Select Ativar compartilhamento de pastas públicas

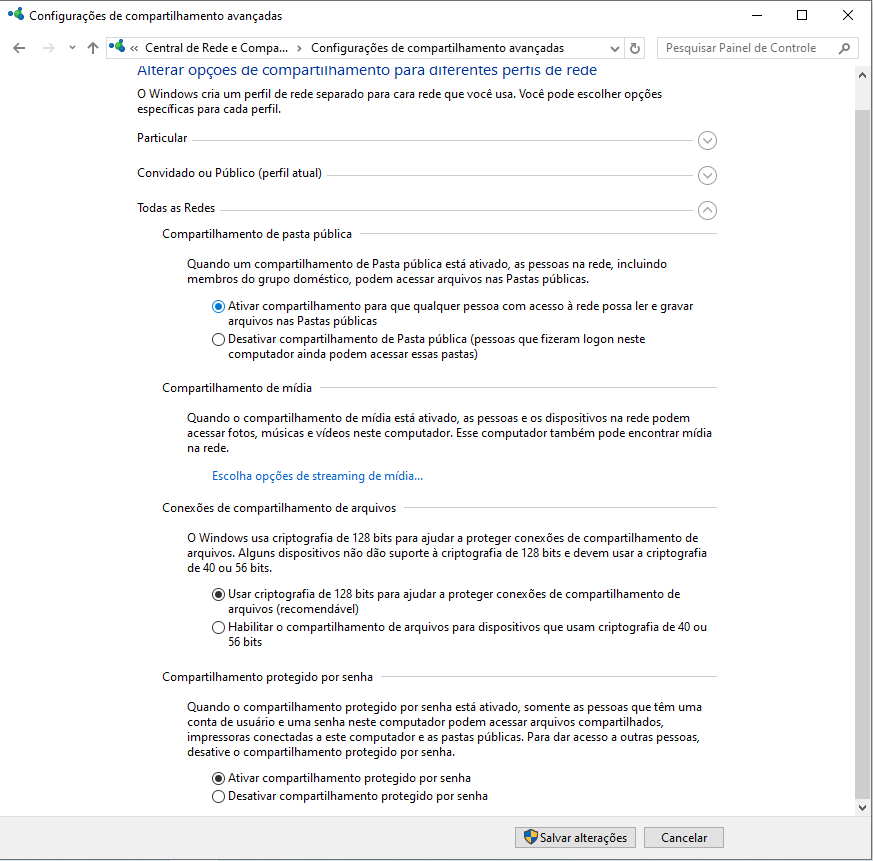[x=218, y=307]
